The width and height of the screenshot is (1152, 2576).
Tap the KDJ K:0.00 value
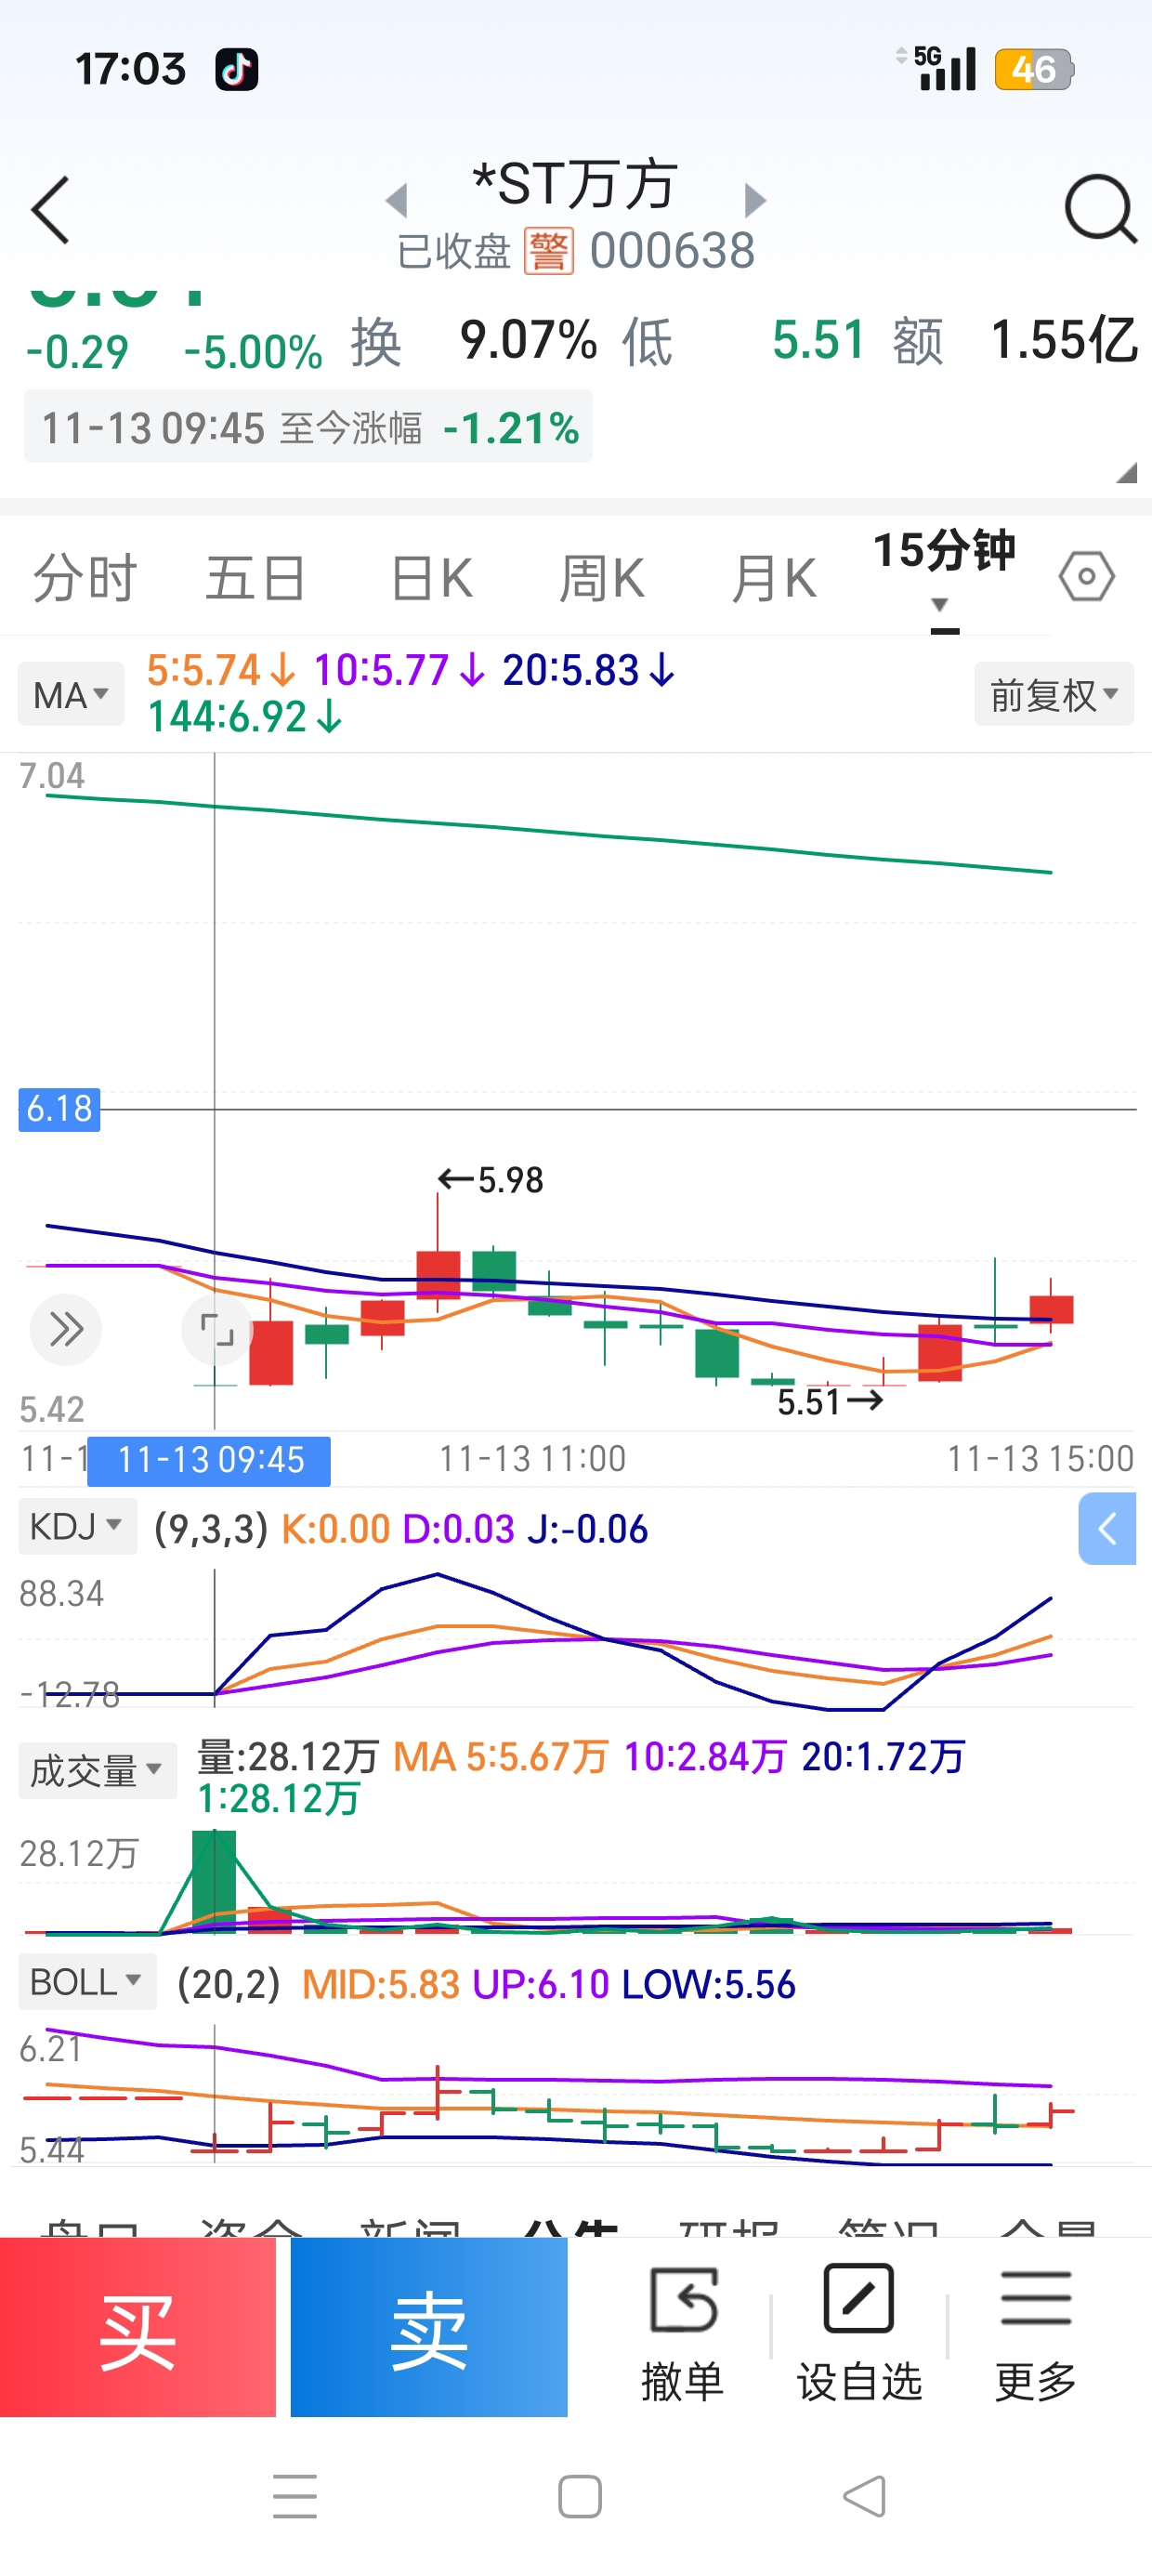pos(335,1528)
